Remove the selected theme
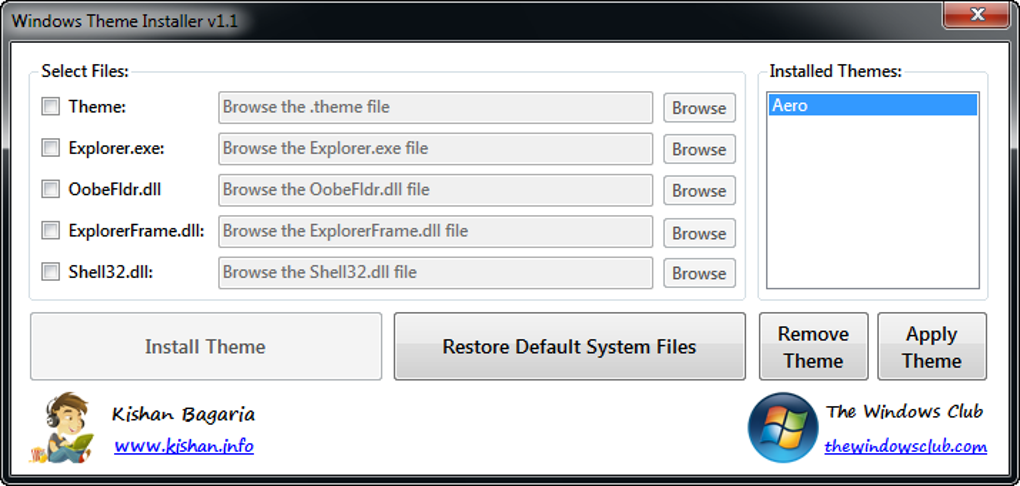Viewport: 1020px width, 486px height. [813, 347]
